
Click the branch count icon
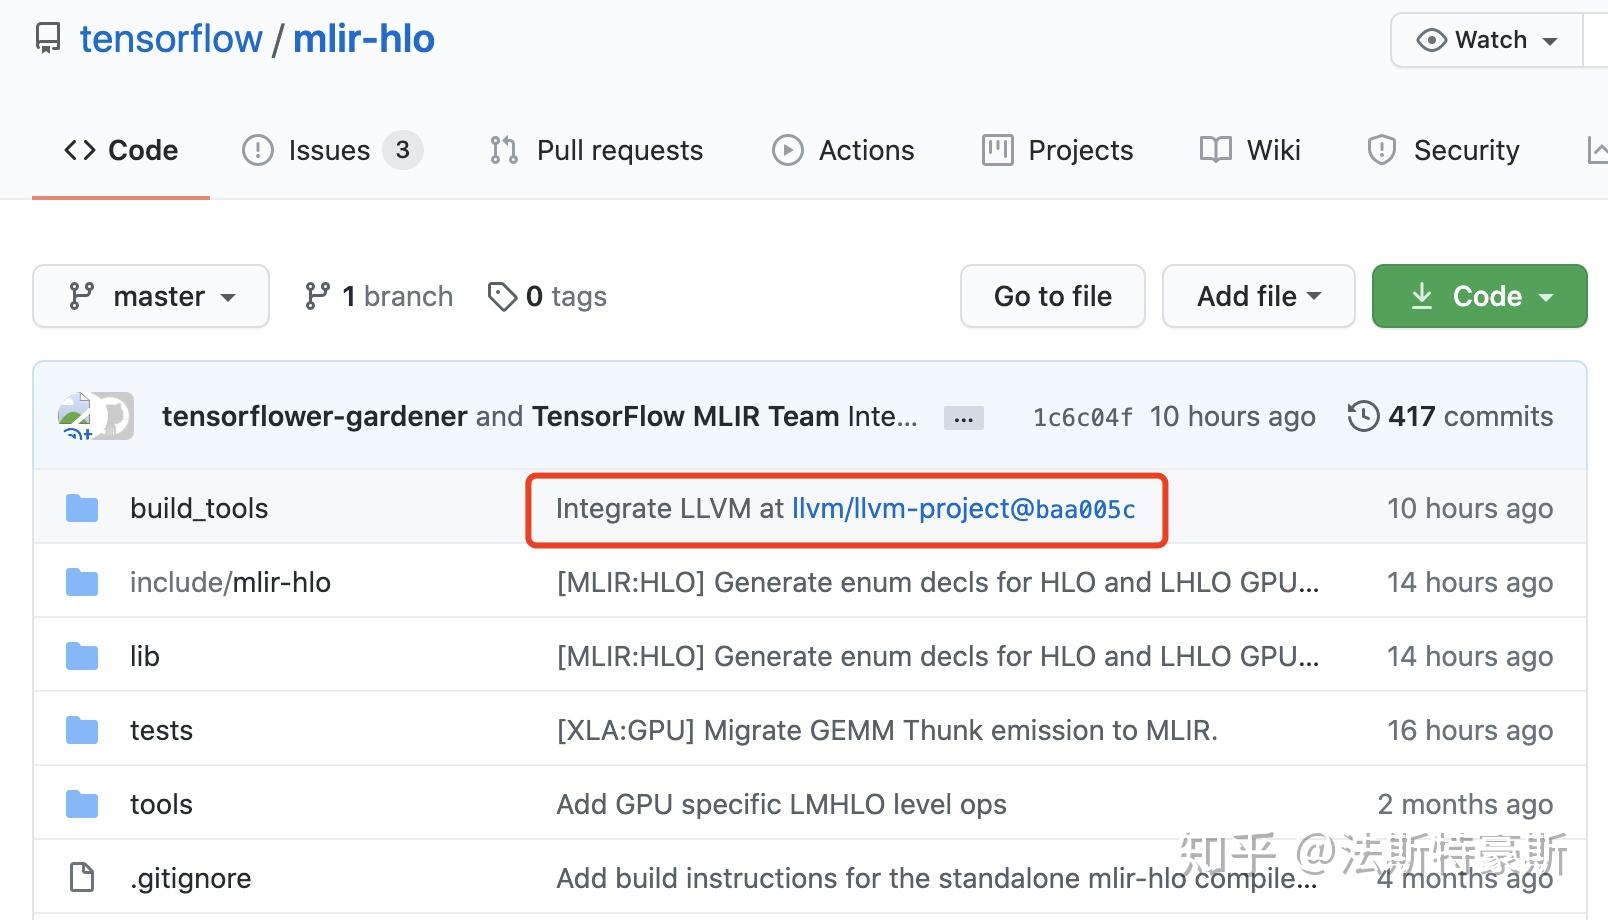[x=317, y=296]
